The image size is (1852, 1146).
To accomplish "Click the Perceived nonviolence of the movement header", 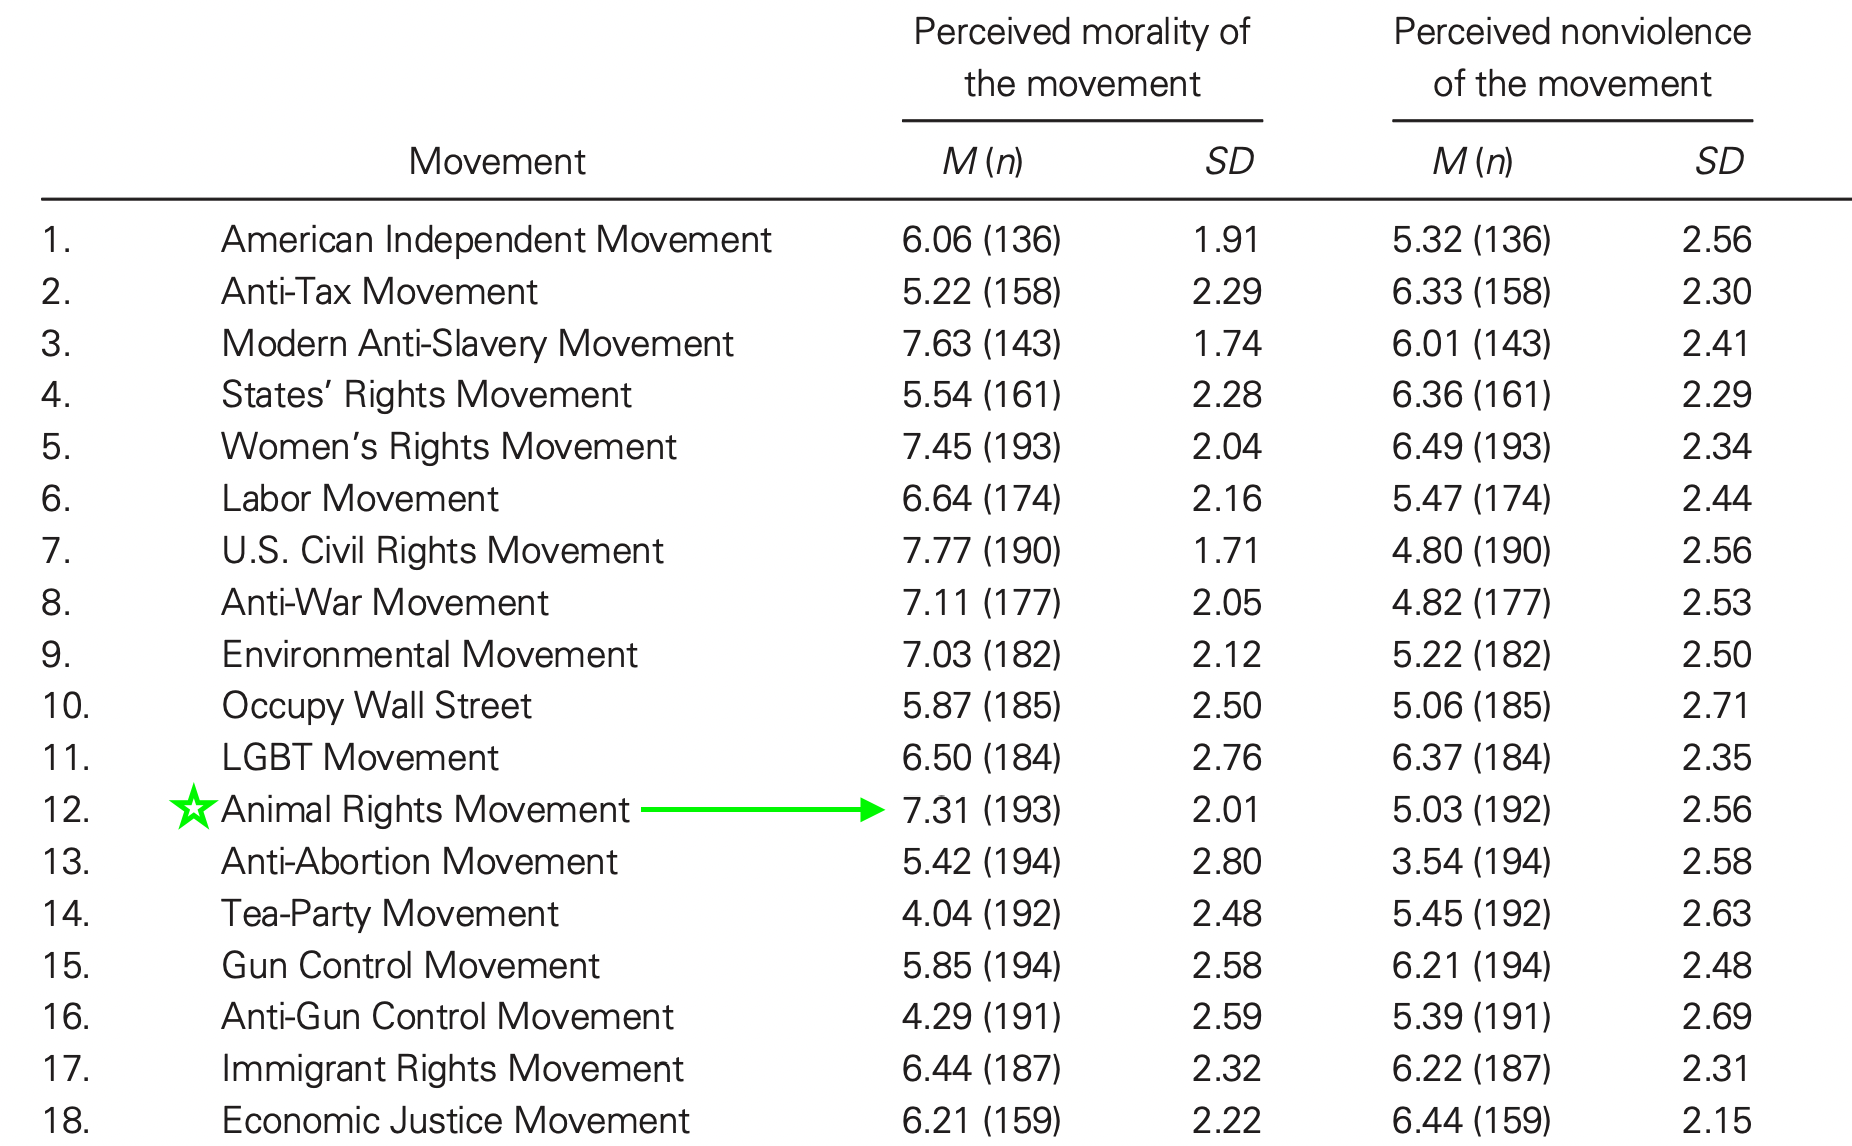I will click(1572, 58).
